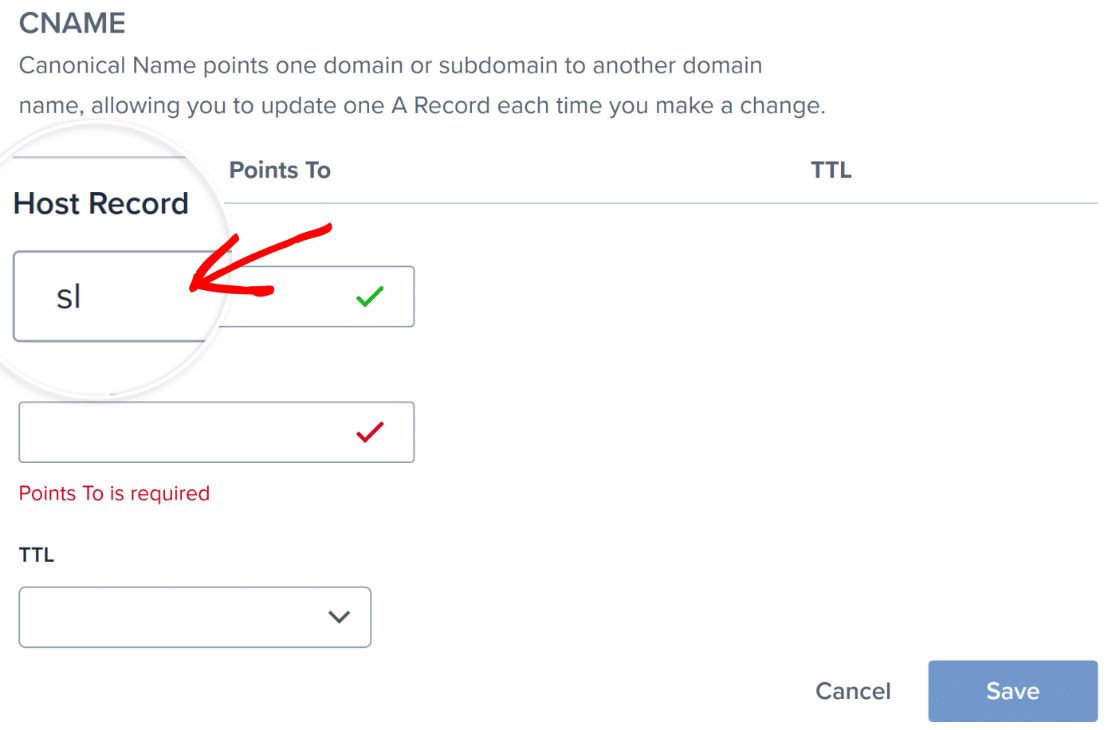Click the "Points To is required" error message
This screenshot has height=730, width=1116.
[x=114, y=493]
